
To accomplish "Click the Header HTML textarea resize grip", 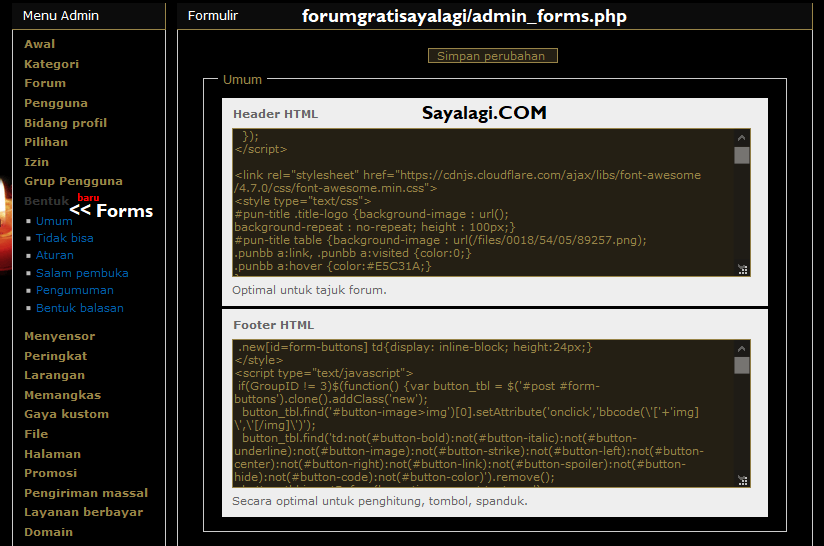I will click(x=743, y=270).
